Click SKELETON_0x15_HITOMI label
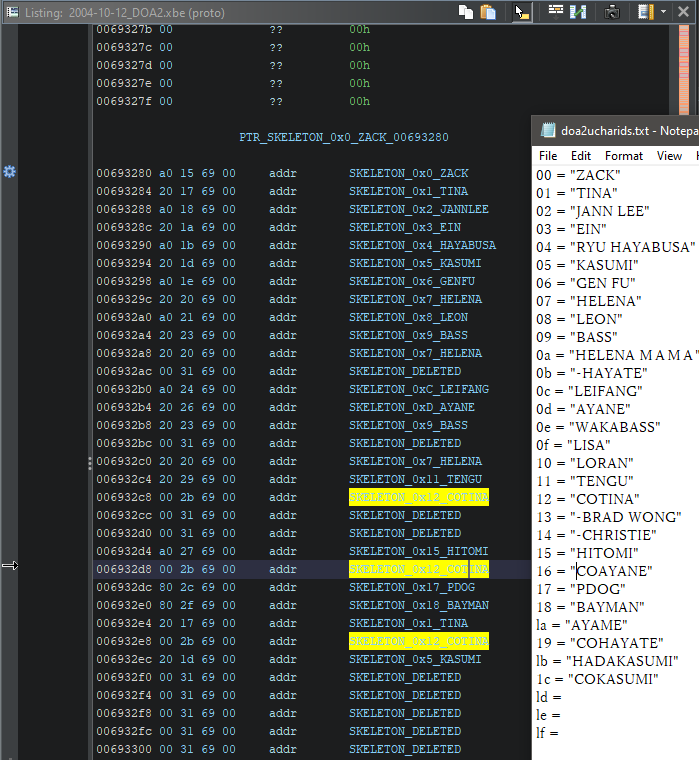 point(418,551)
